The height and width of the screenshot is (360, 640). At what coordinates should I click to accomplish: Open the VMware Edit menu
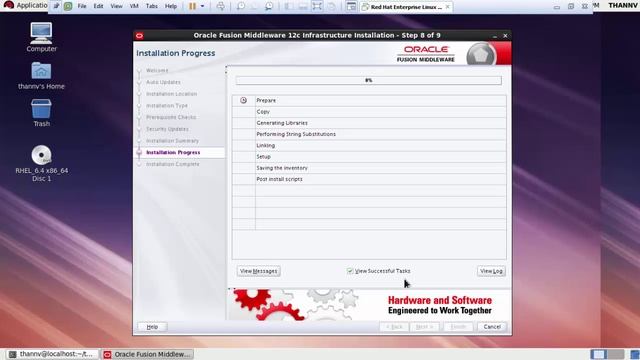tap(98, 6)
